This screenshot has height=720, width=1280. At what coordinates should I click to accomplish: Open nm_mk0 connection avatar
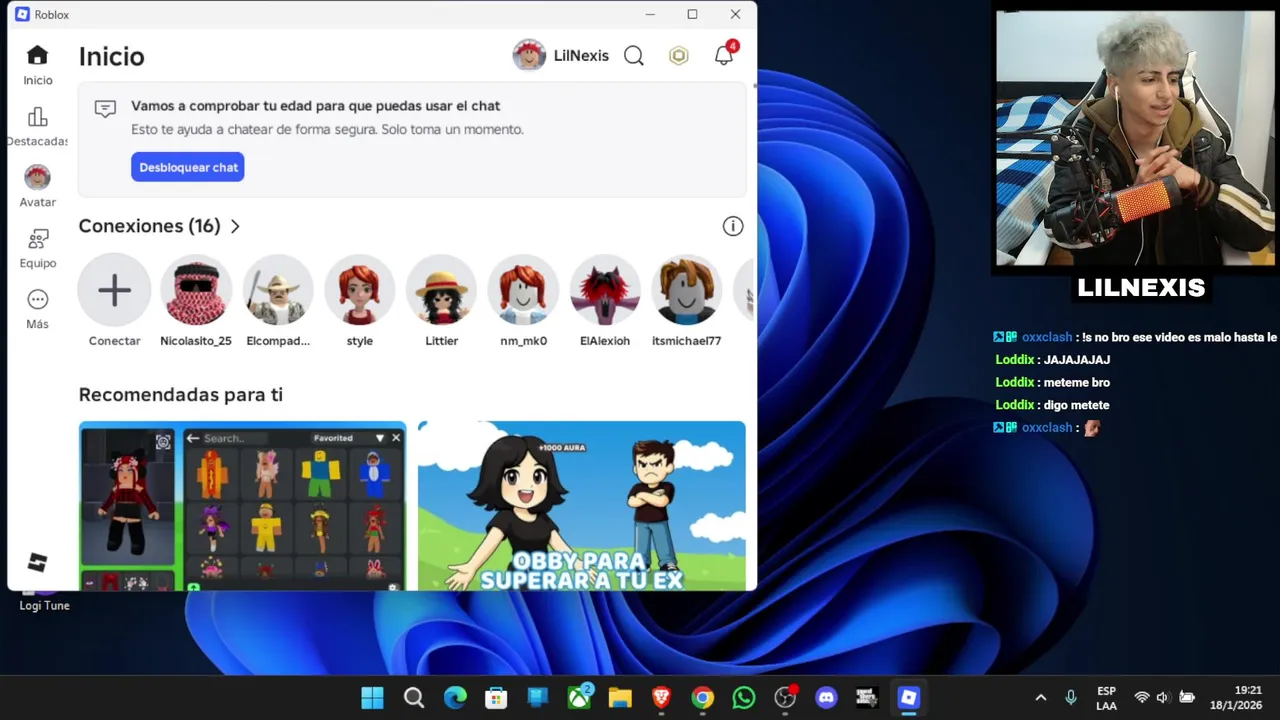click(524, 291)
